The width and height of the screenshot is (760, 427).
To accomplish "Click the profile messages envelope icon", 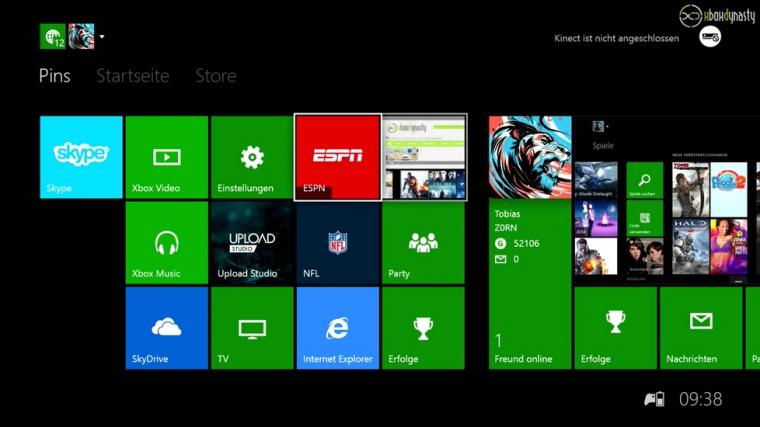I will 501,259.
